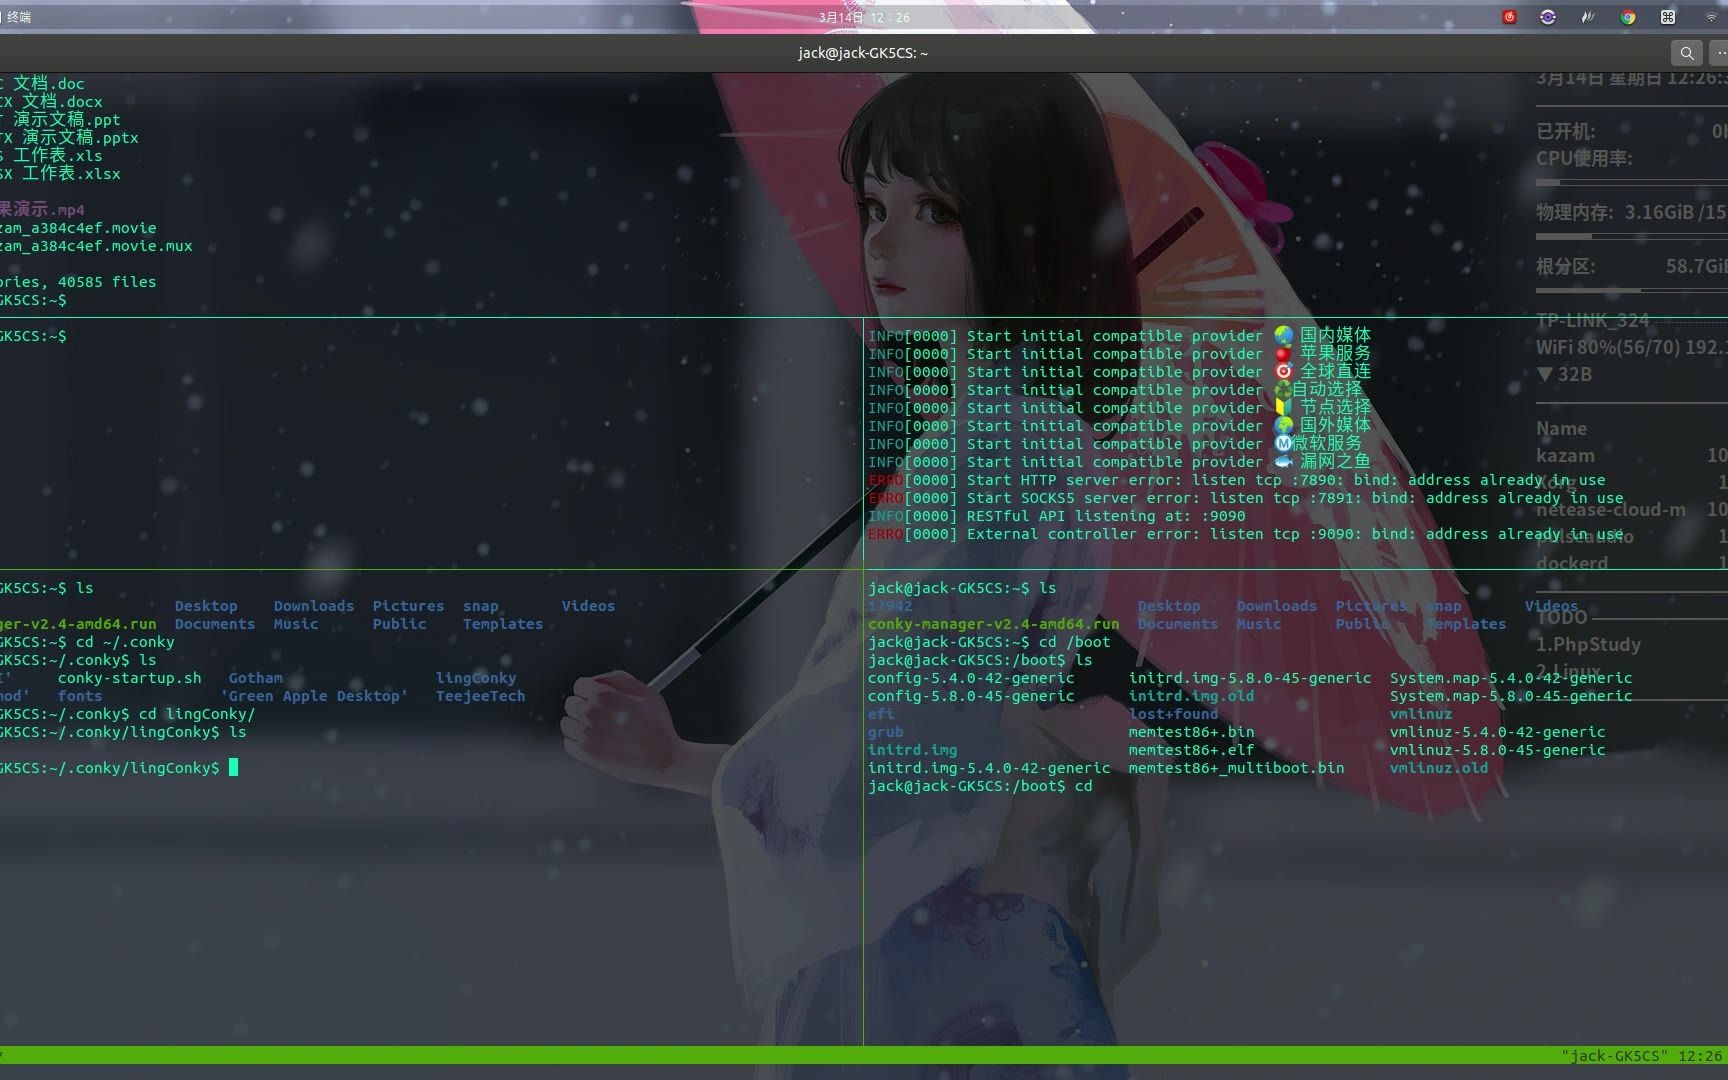This screenshot has height=1080, width=1728.
Task: Click "jack-GK5CS" in the tmux status bar
Action: coord(1614,1056)
